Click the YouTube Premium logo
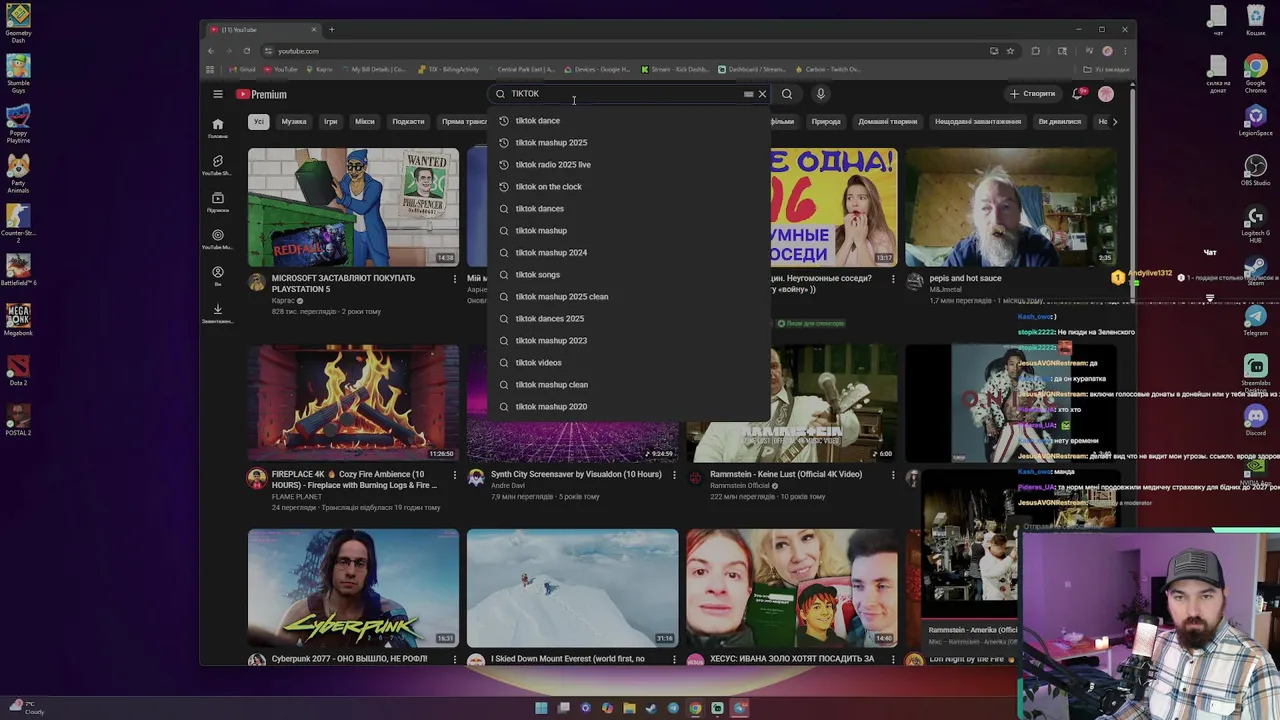 (262, 94)
